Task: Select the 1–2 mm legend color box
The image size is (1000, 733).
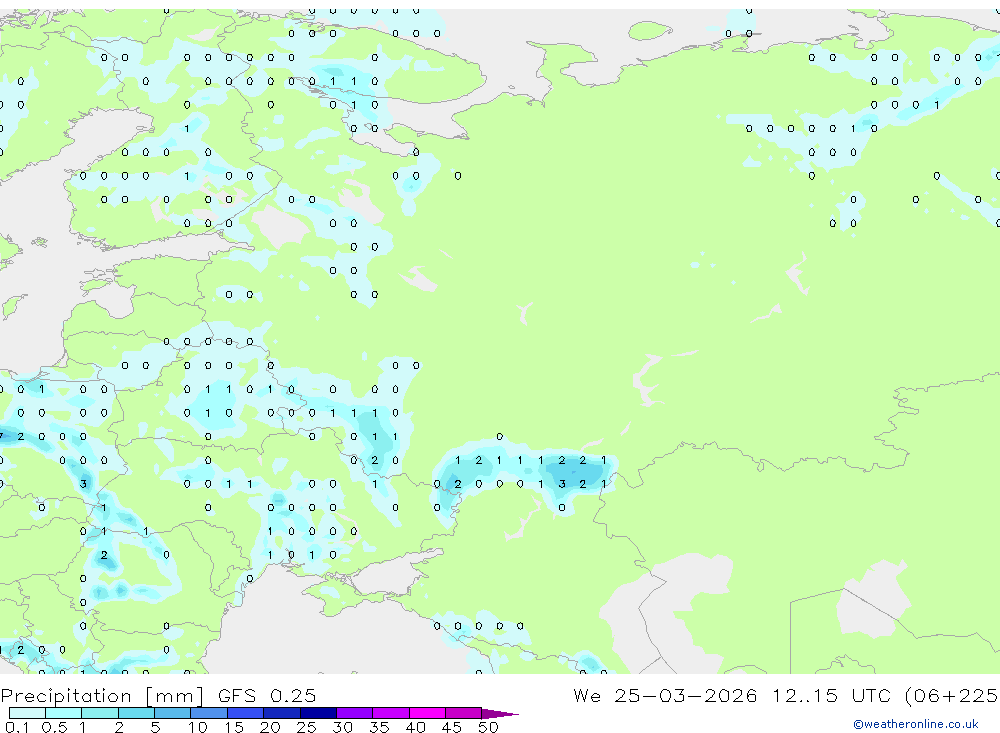Action: coord(99,713)
